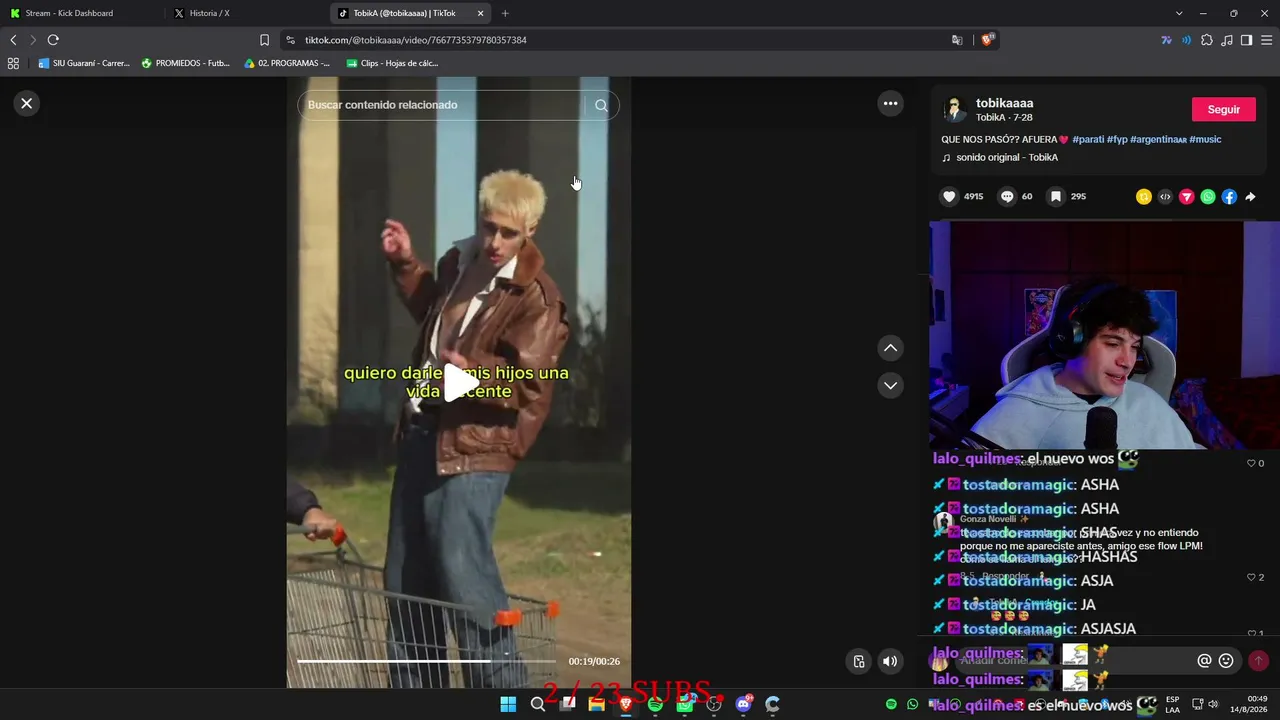Open the Windows Start menu
Viewport: 1280px width, 720px height.
508,704
